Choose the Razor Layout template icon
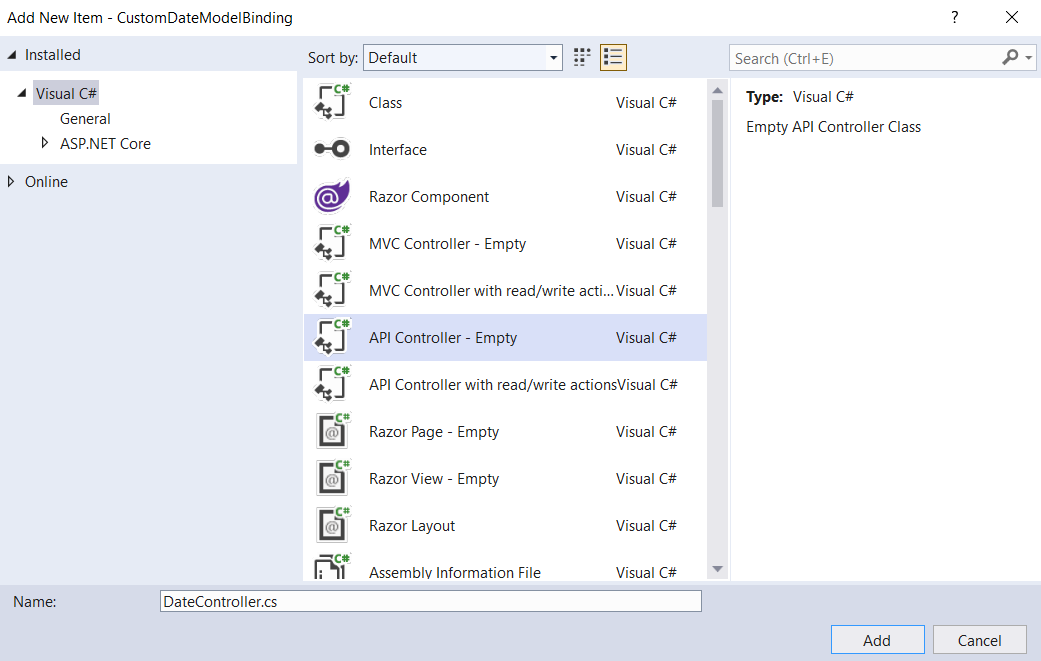The height and width of the screenshot is (661, 1041). [331, 525]
